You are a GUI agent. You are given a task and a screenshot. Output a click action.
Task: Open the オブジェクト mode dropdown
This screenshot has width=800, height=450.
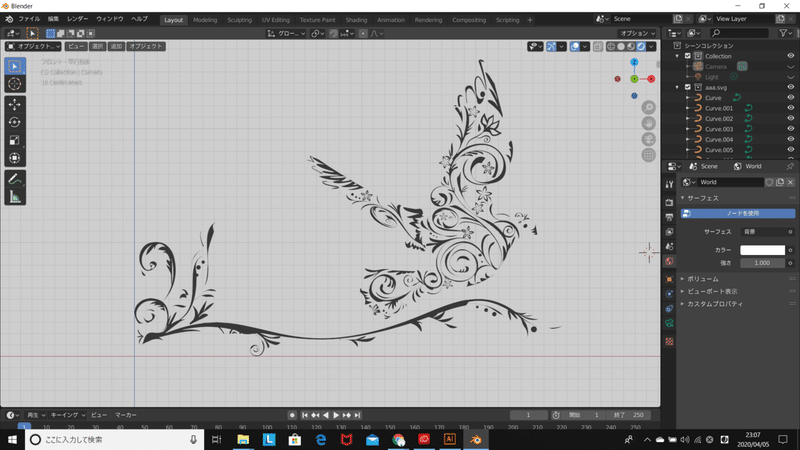tap(33, 46)
